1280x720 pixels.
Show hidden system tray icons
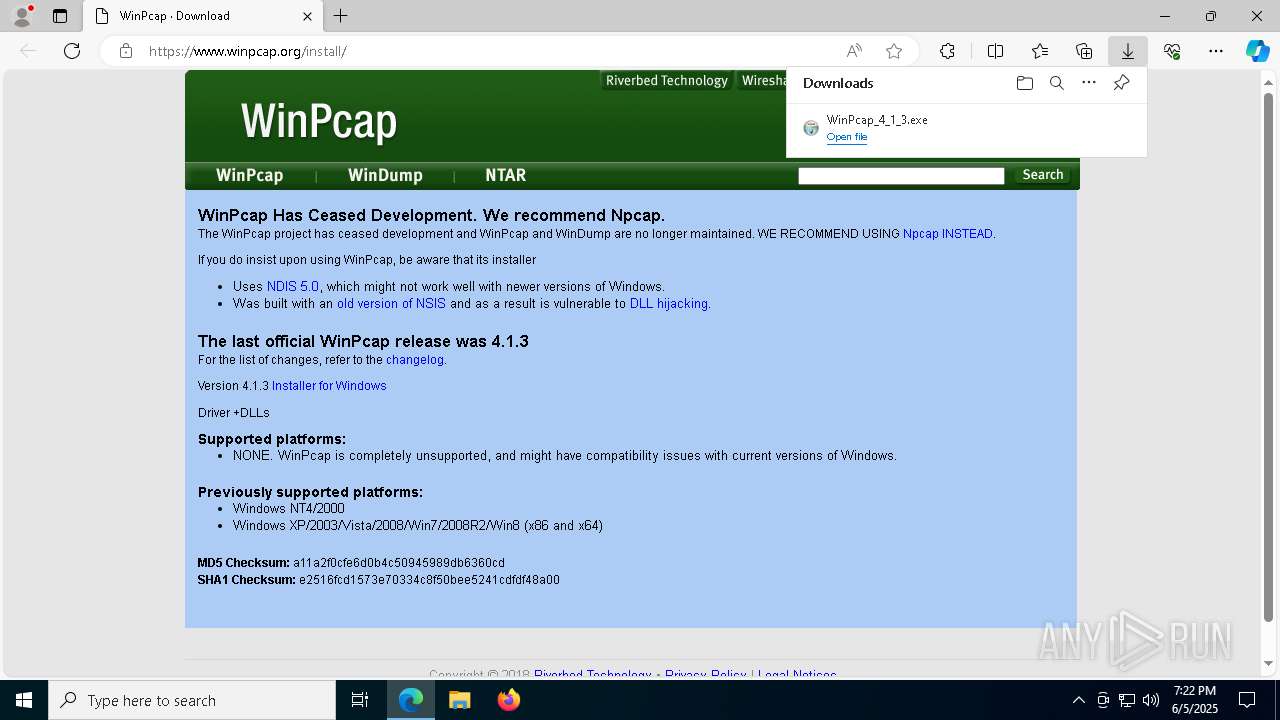point(1078,700)
